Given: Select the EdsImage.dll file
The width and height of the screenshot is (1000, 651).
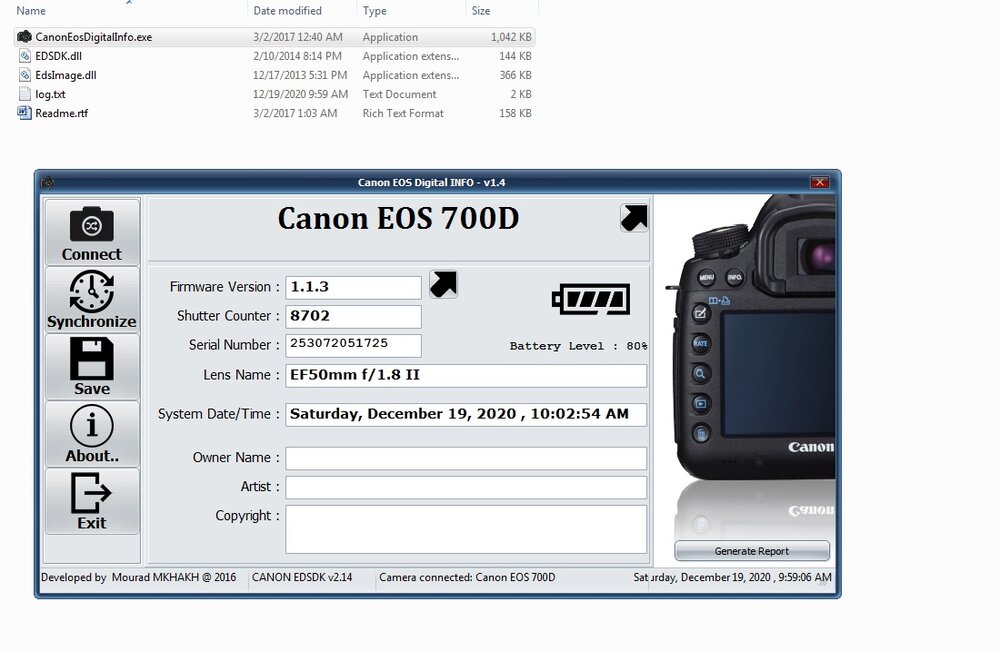Looking at the screenshot, I should tap(65, 75).
